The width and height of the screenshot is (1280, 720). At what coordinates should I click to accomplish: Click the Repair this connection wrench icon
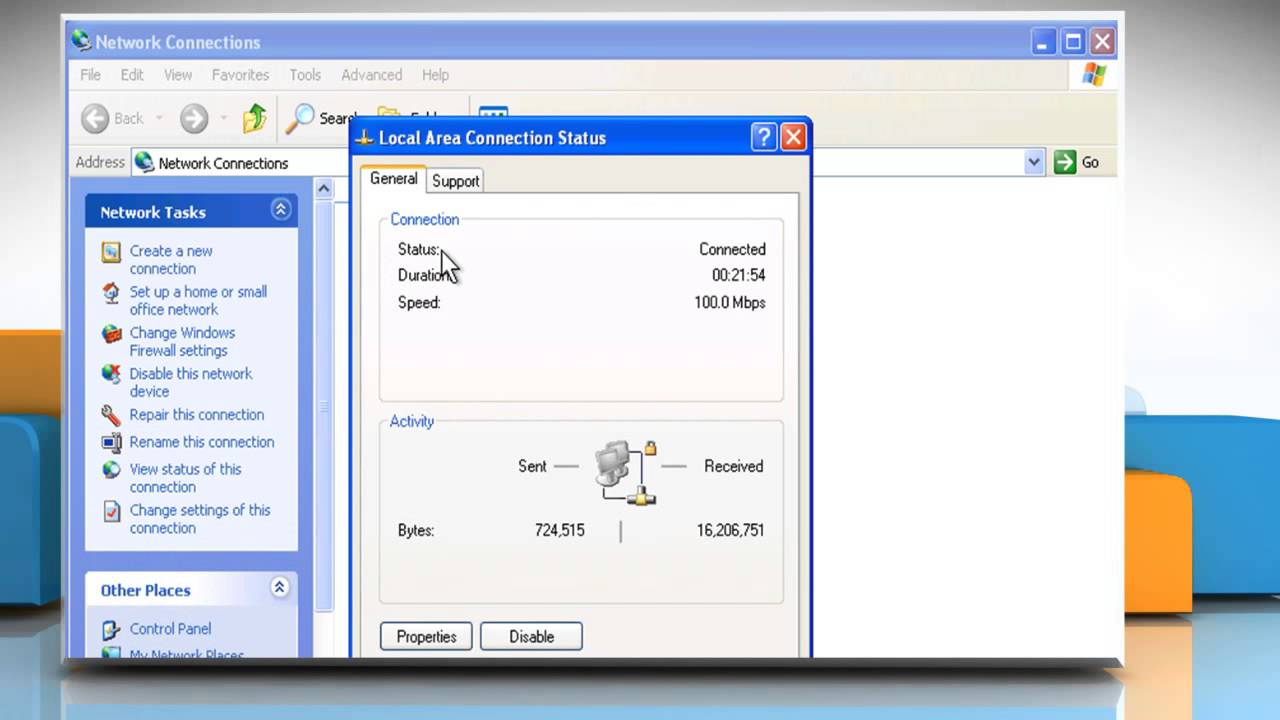click(111, 415)
